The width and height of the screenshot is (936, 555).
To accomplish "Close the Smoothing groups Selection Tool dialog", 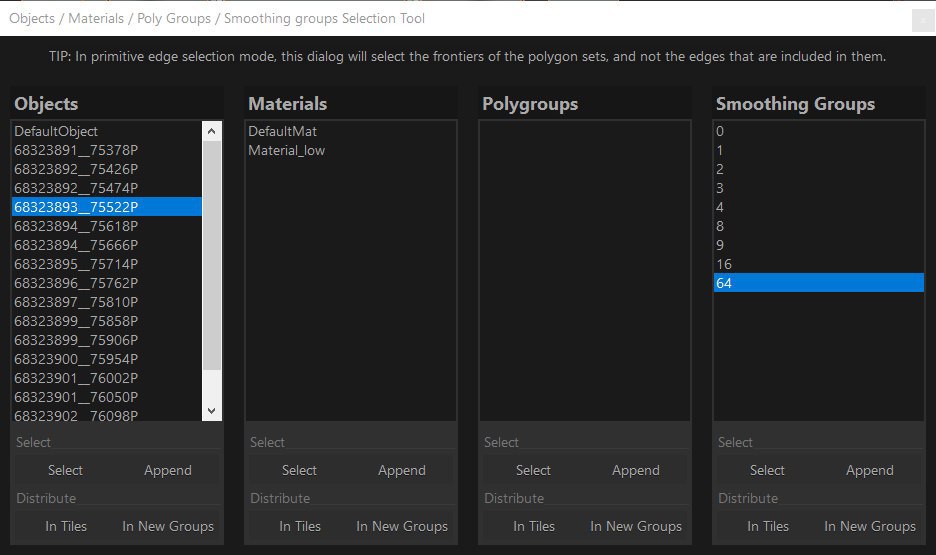I will point(922,20).
